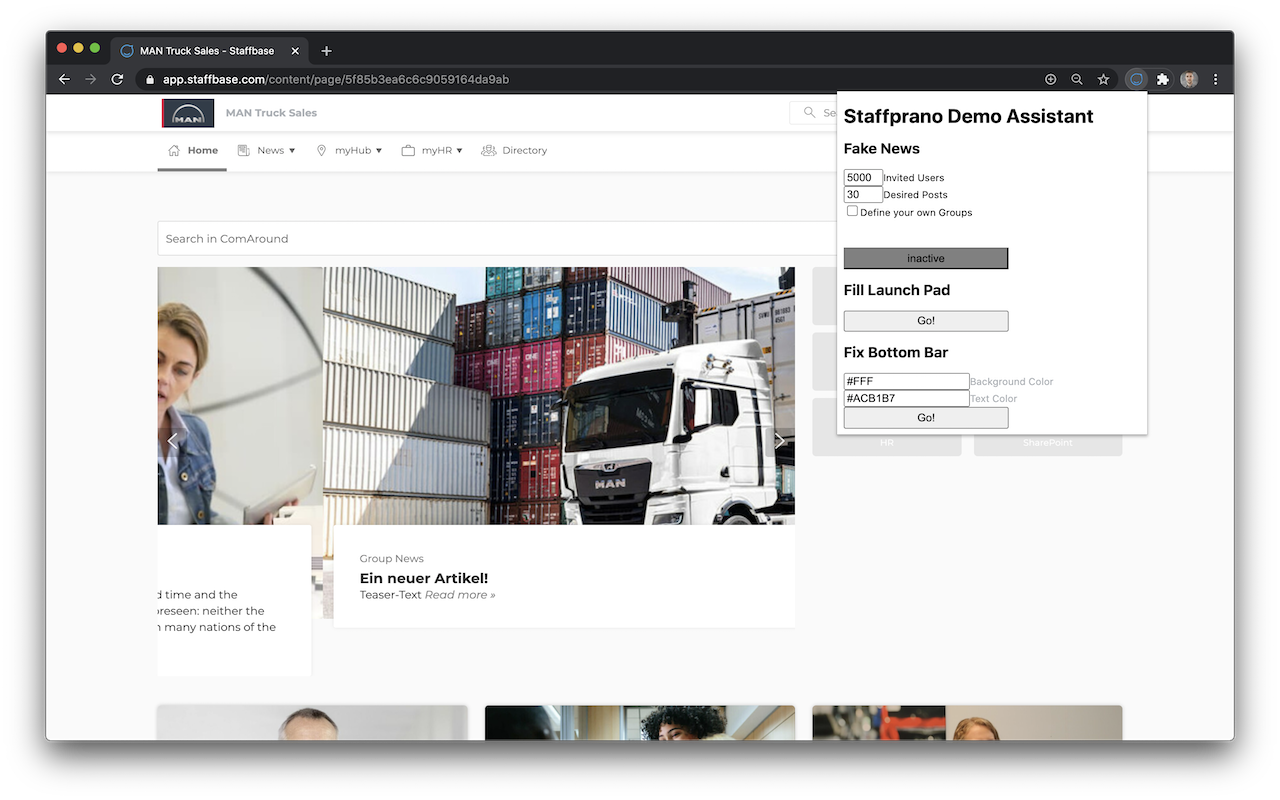The image size is (1280, 800).
Task: Click the zoom magnifier icon in address bar
Action: [1077, 79]
